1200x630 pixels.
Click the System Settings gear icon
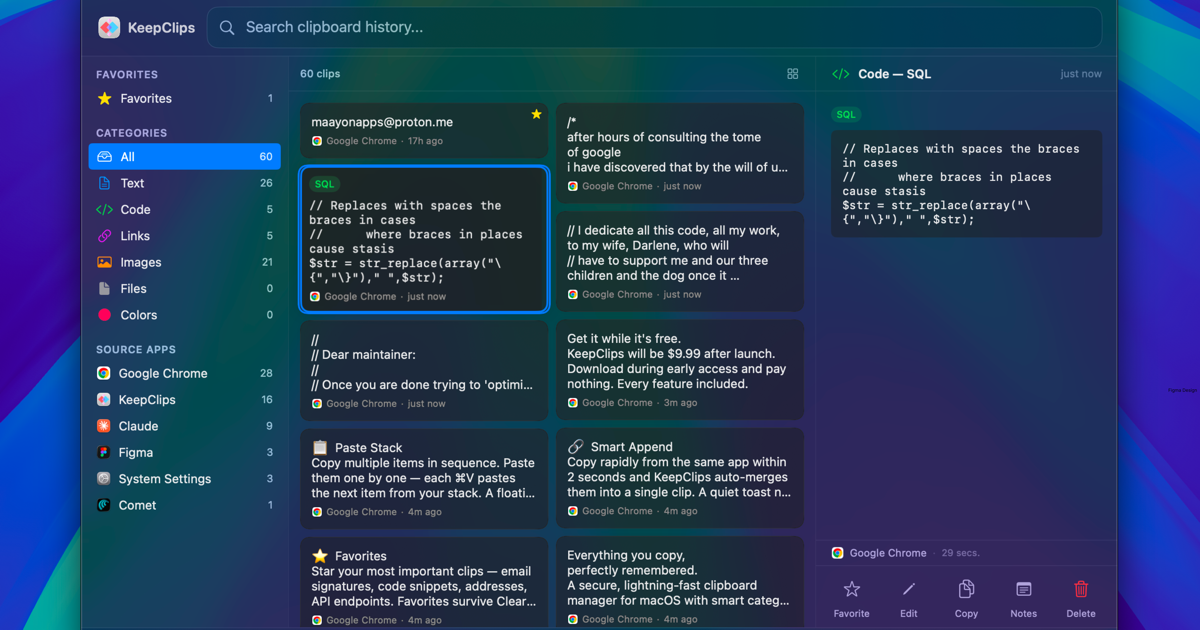(104, 478)
